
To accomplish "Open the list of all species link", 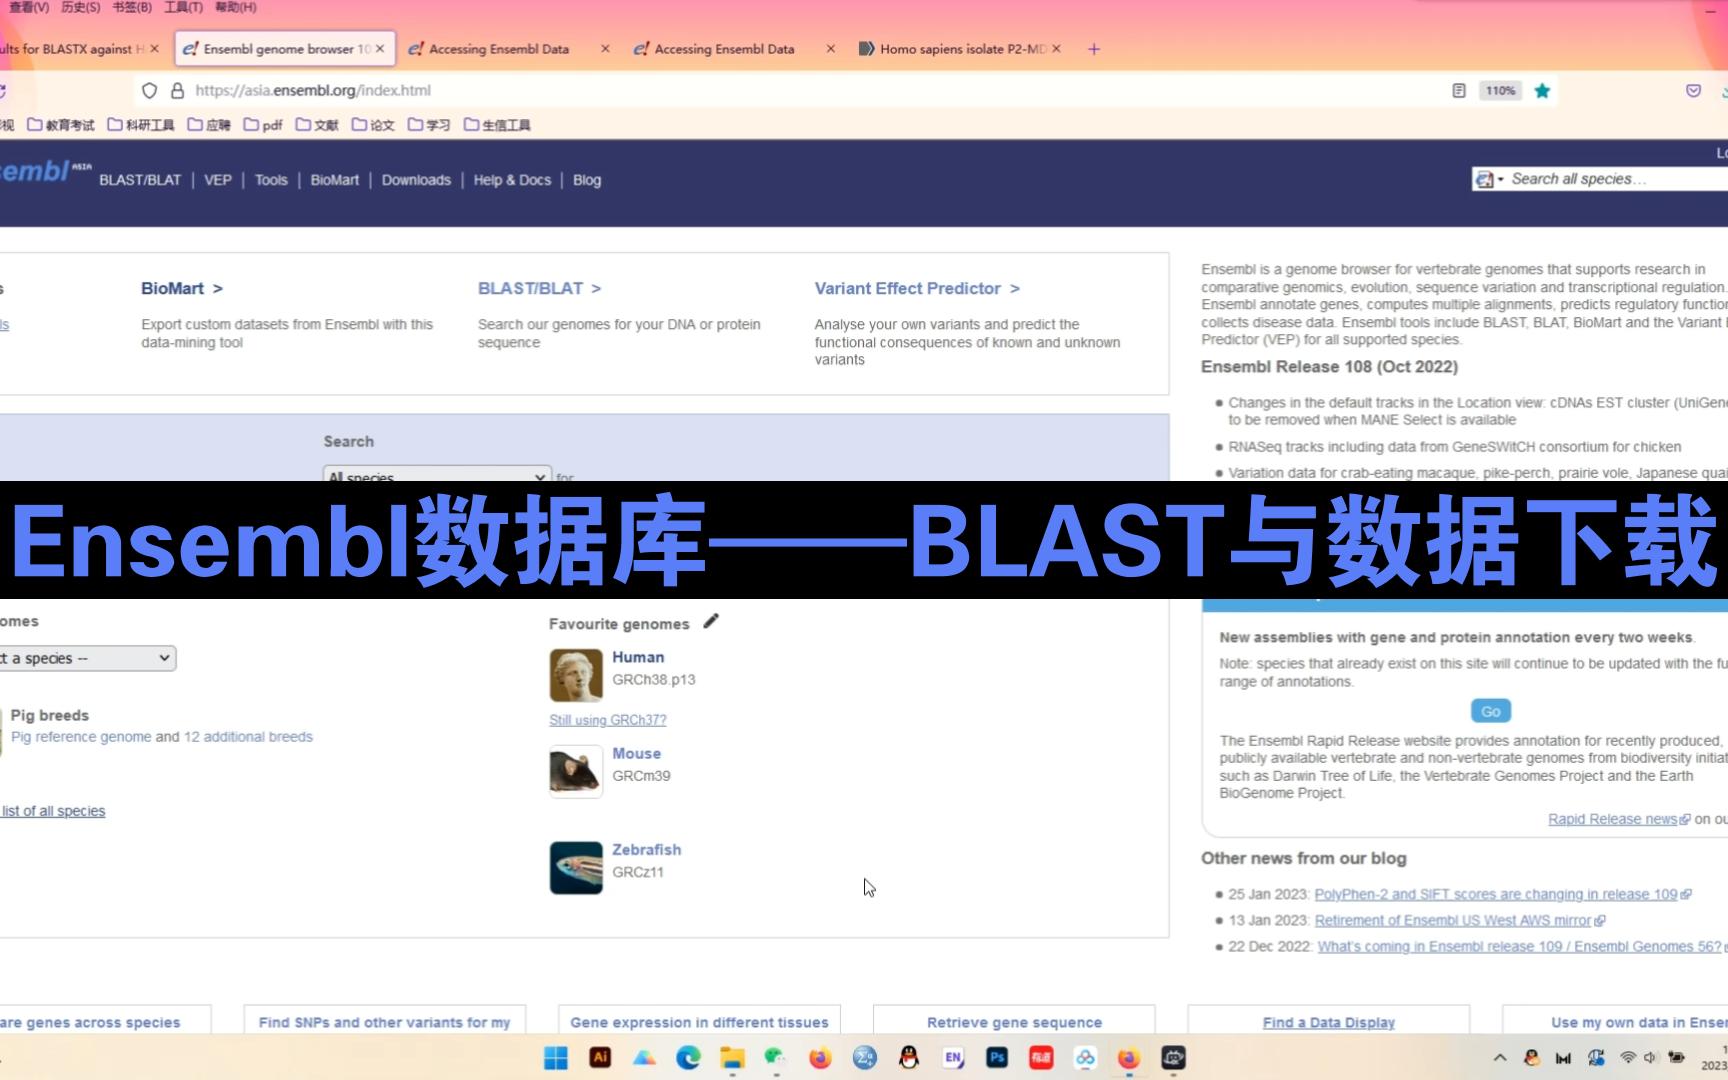I will (x=53, y=811).
